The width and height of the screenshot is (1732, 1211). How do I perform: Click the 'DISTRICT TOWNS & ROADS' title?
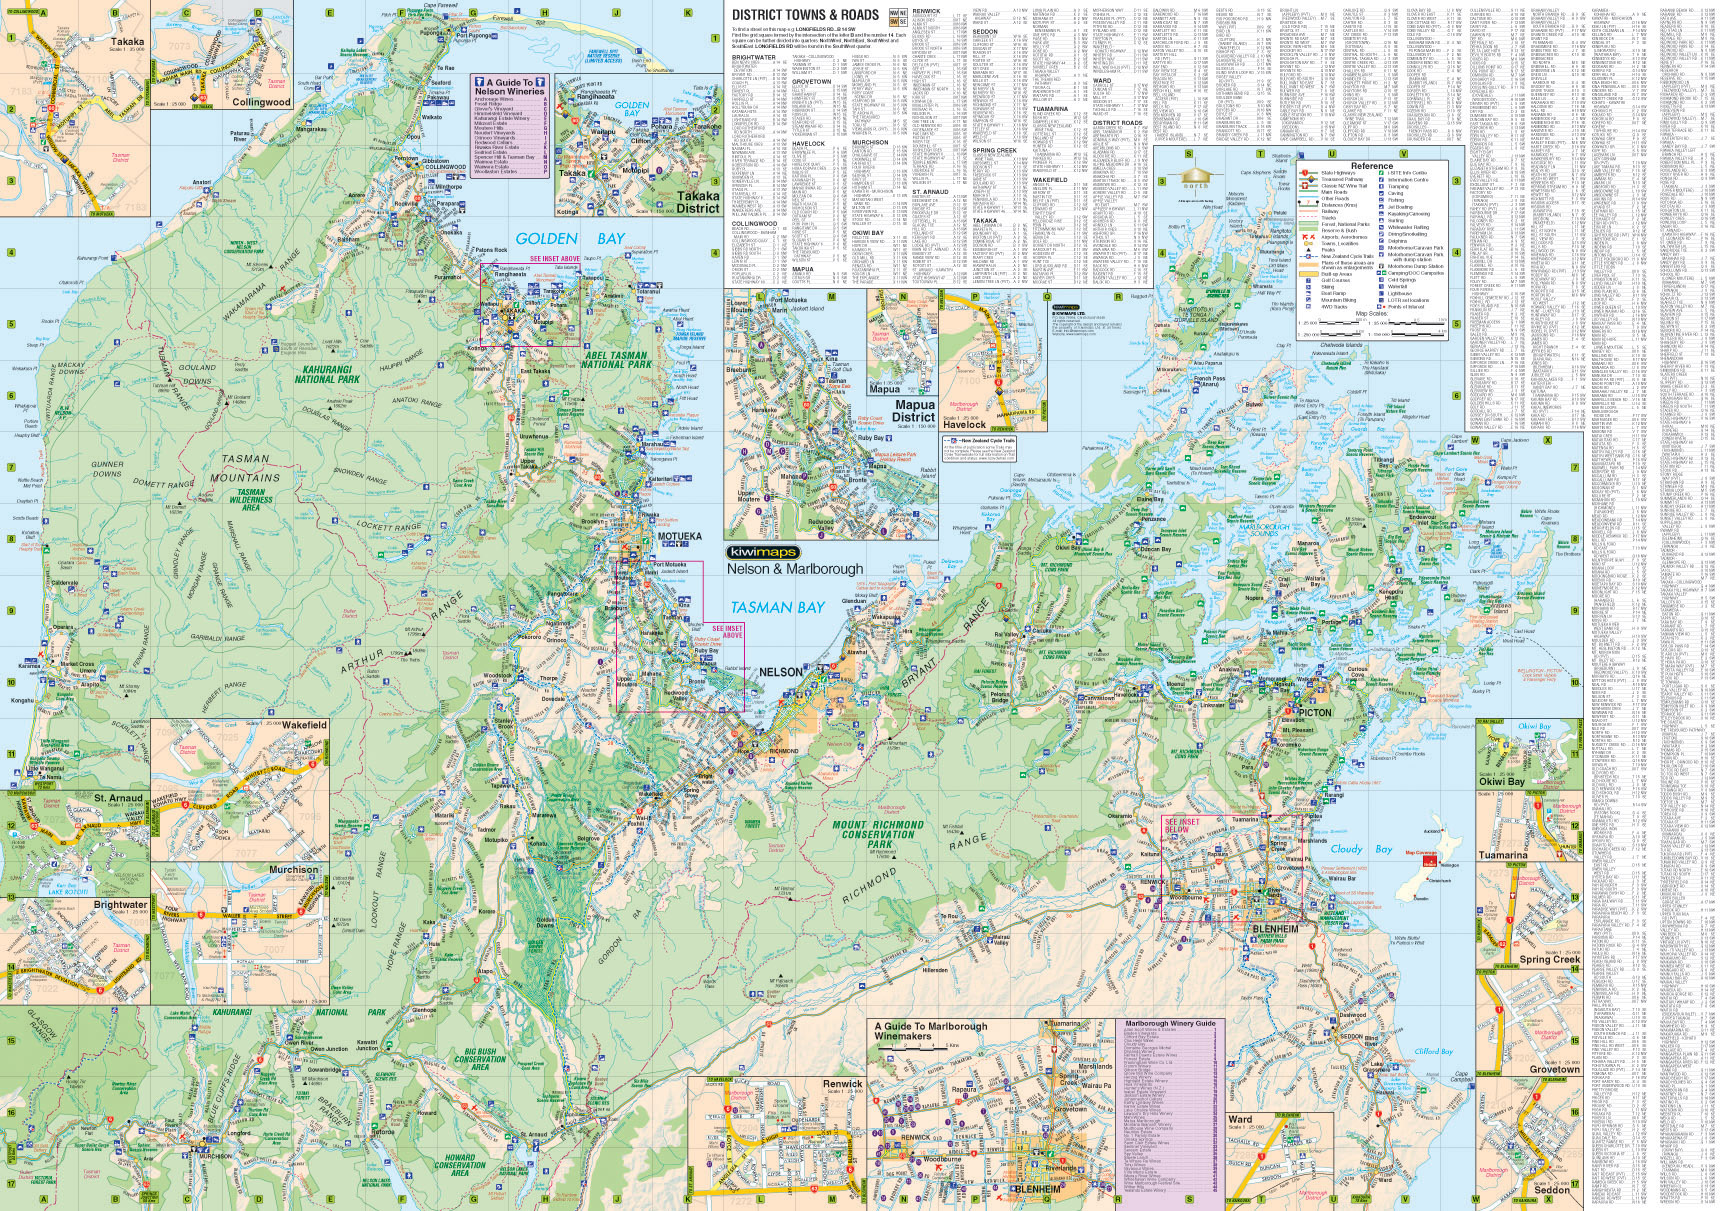click(805, 15)
